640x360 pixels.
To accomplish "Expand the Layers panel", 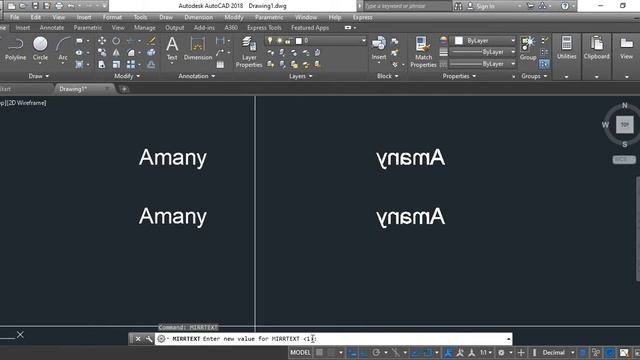I will [x=301, y=76].
